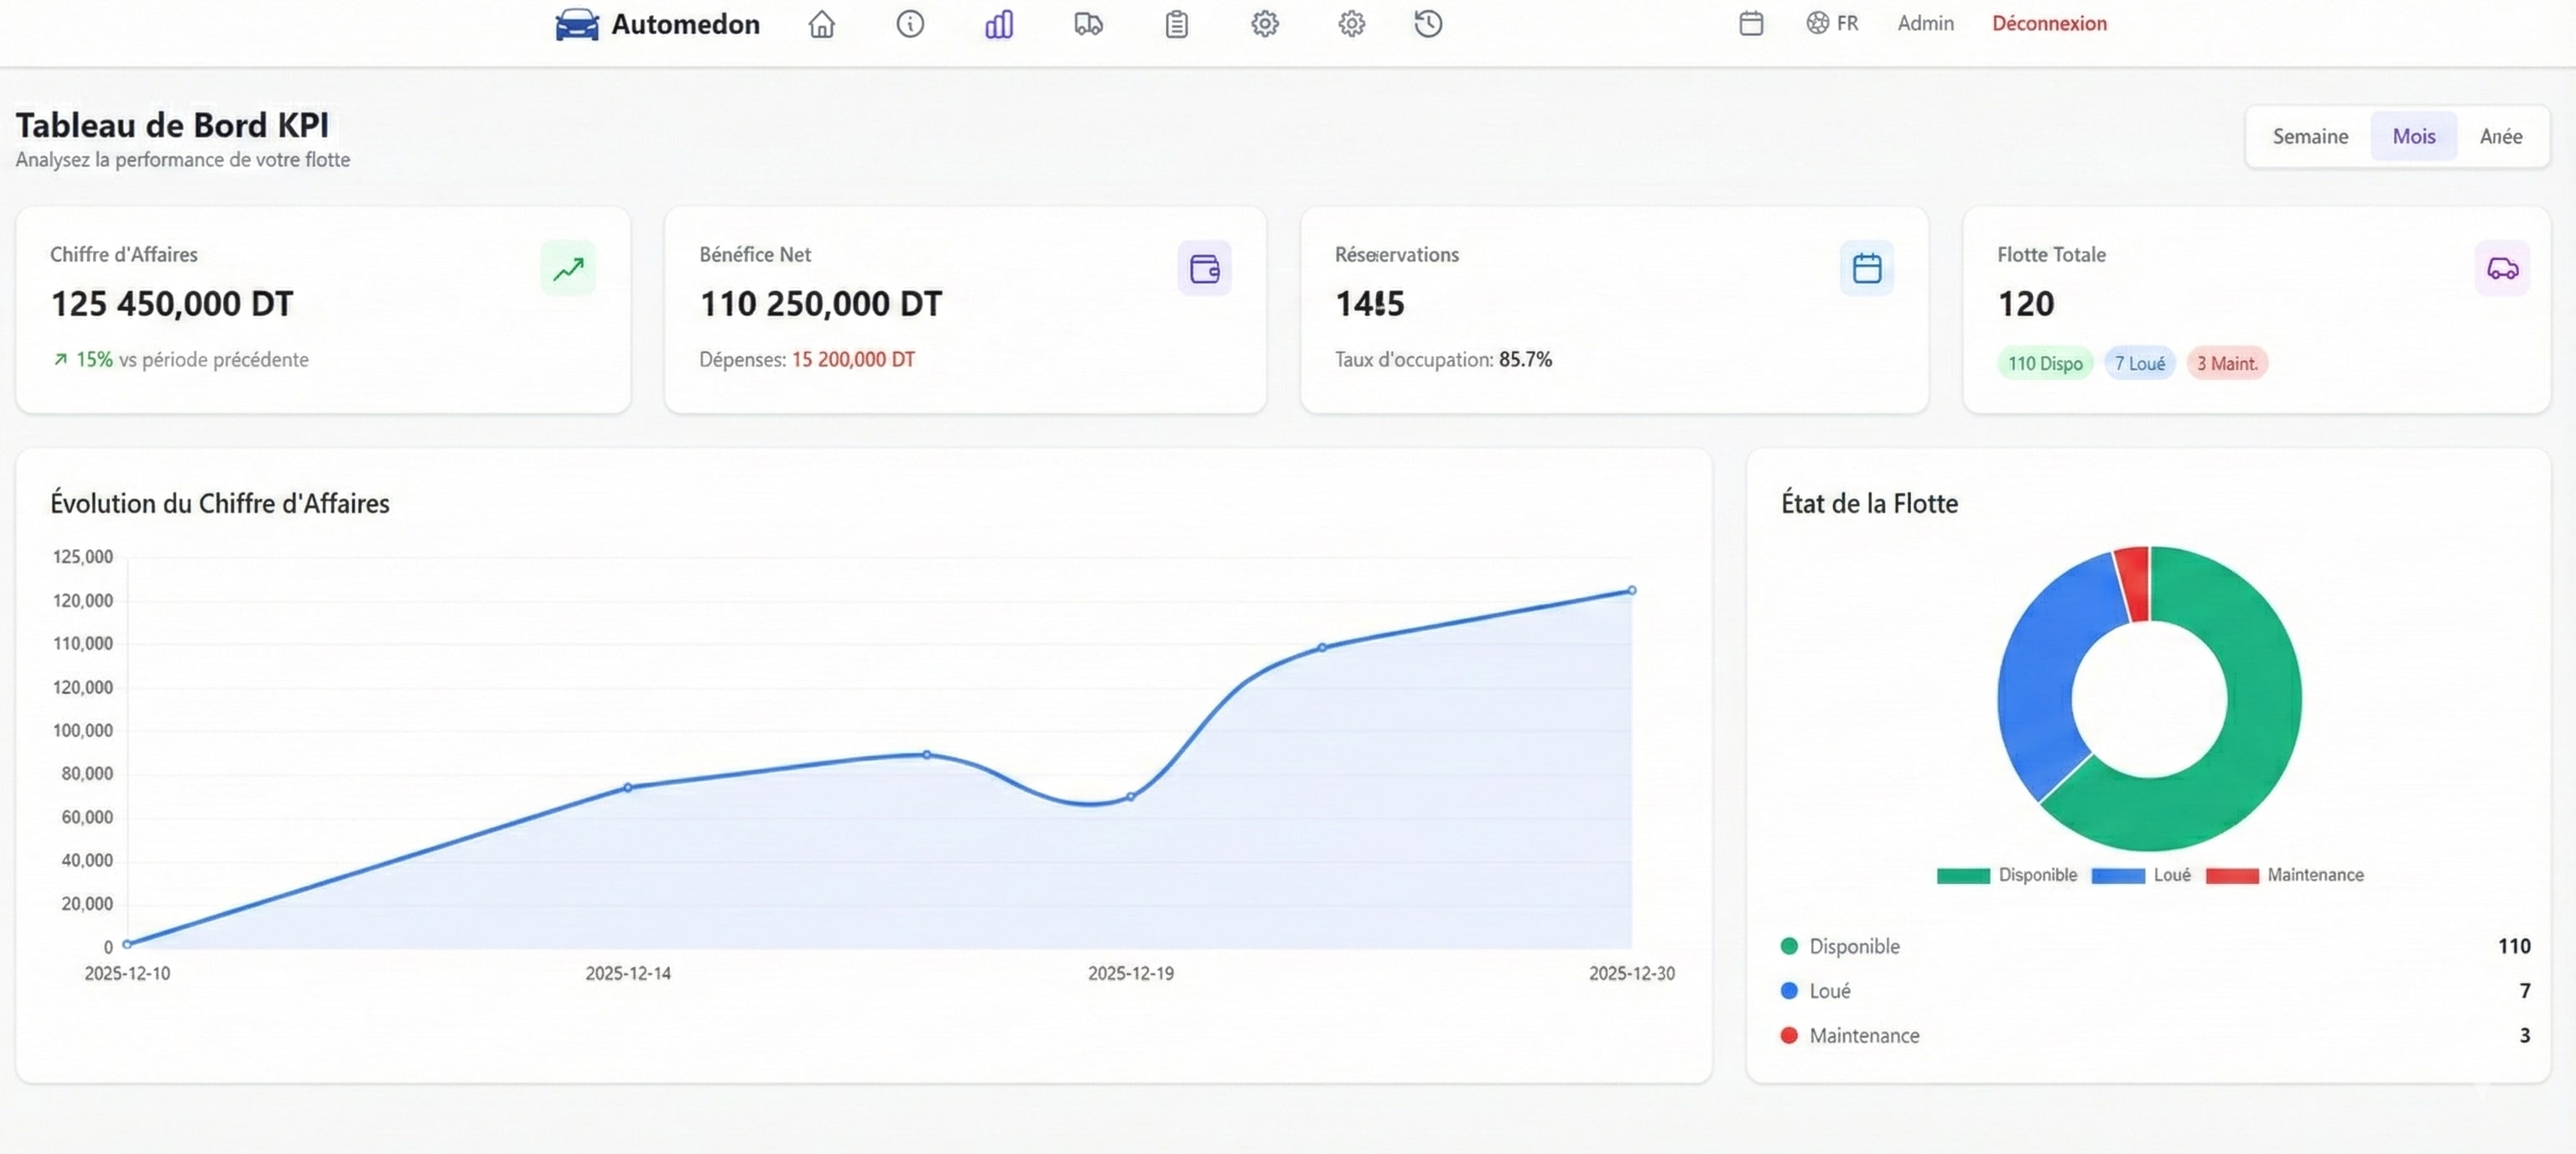Toggle Loué swatch in chart legend
Screen dimensions: 2576x1154
(x=2117, y=876)
